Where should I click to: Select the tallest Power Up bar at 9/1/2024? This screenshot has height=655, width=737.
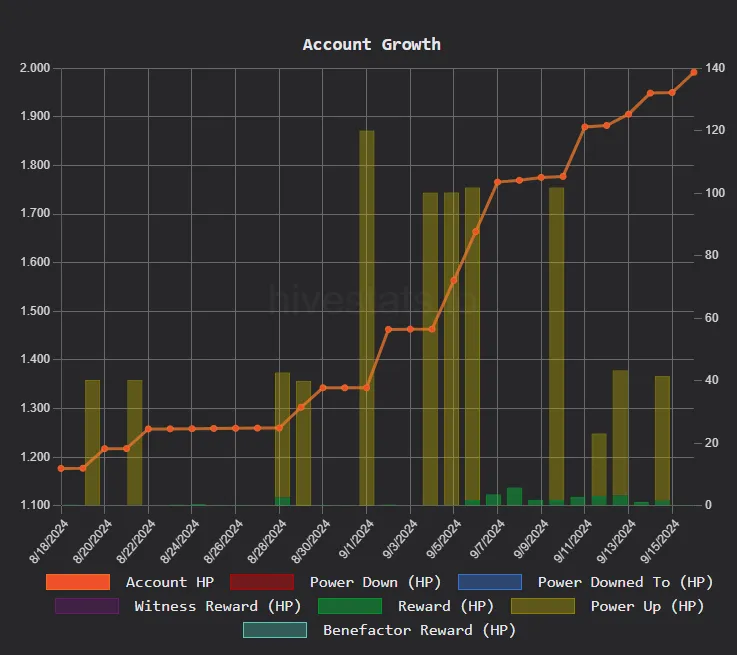pos(367,318)
